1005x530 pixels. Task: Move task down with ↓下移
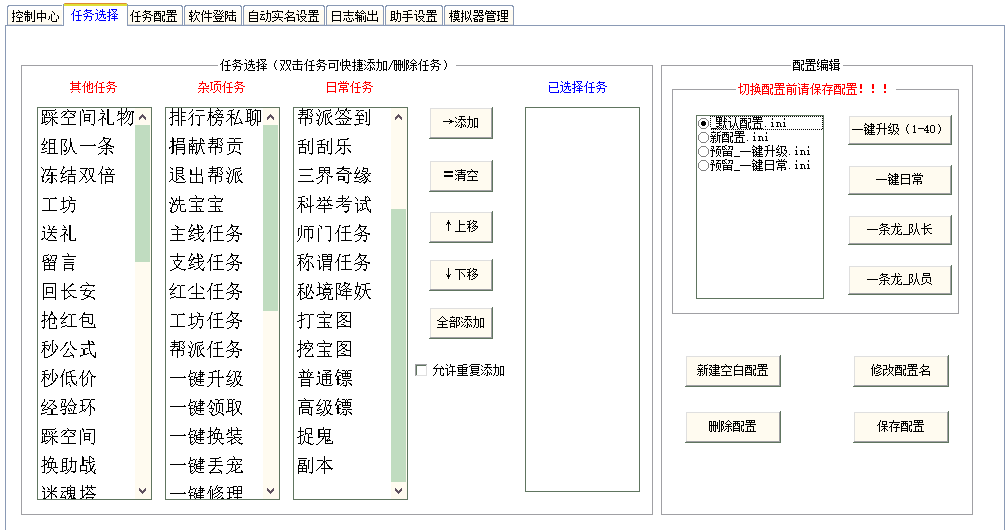[x=461, y=274]
